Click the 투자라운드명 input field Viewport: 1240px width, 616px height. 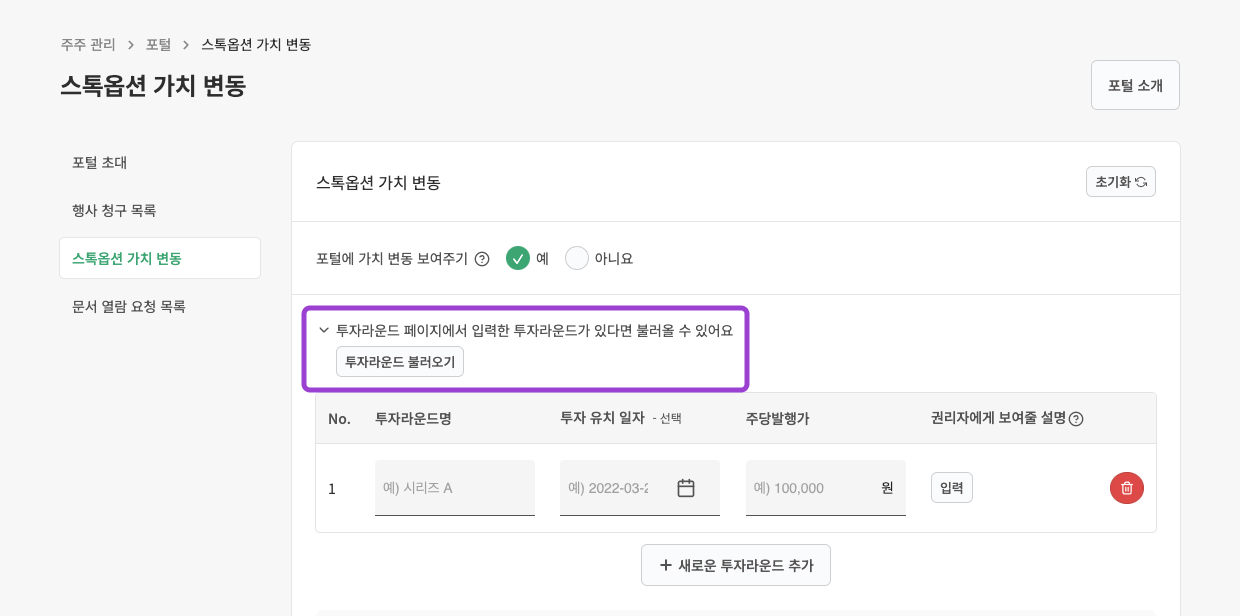click(x=454, y=488)
